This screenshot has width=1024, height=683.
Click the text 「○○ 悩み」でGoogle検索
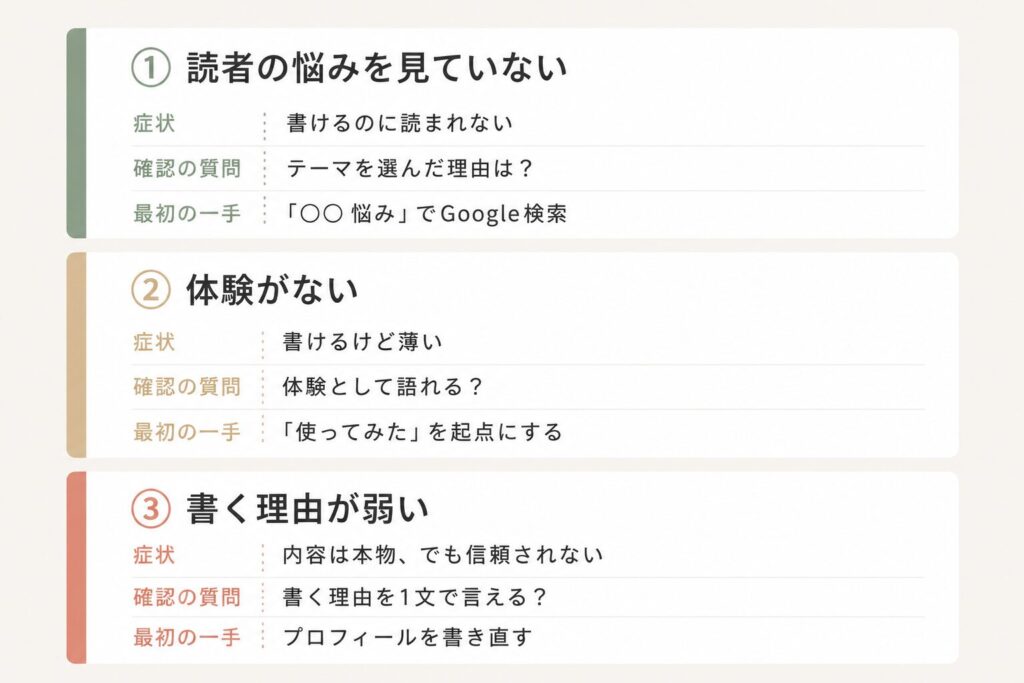point(424,214)
